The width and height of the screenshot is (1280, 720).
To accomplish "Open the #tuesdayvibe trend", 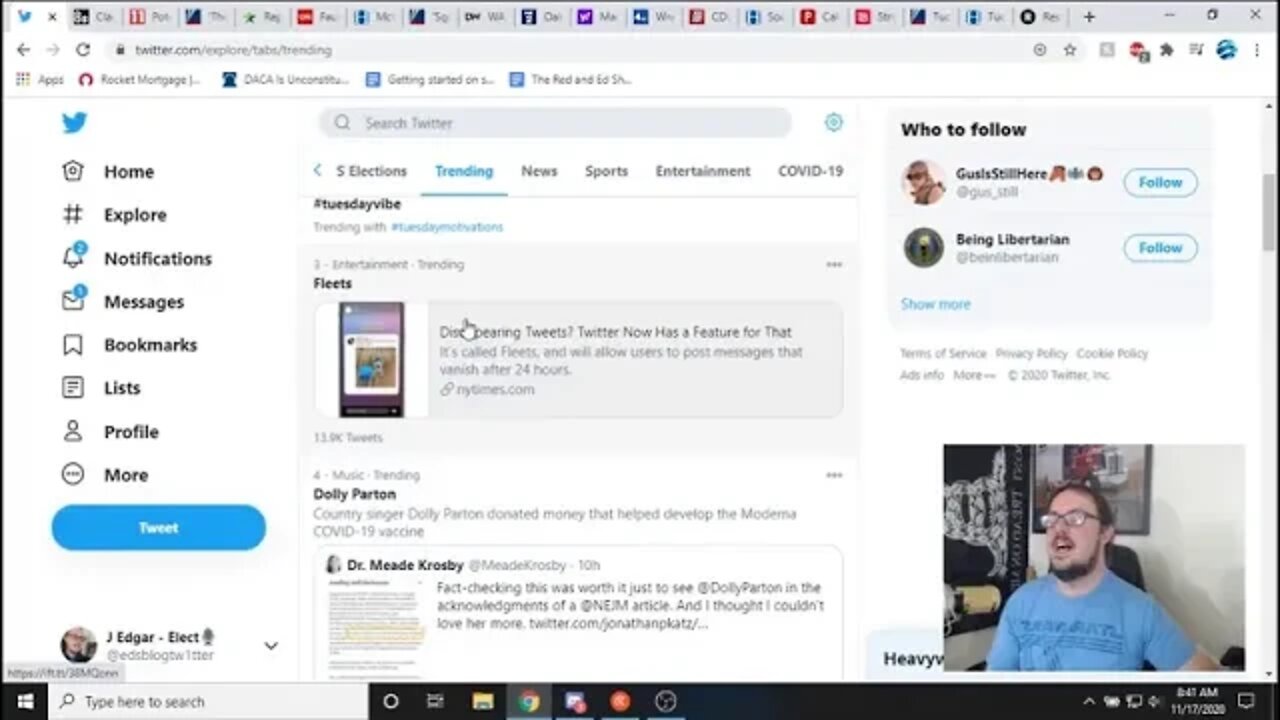I will (357, 204).
